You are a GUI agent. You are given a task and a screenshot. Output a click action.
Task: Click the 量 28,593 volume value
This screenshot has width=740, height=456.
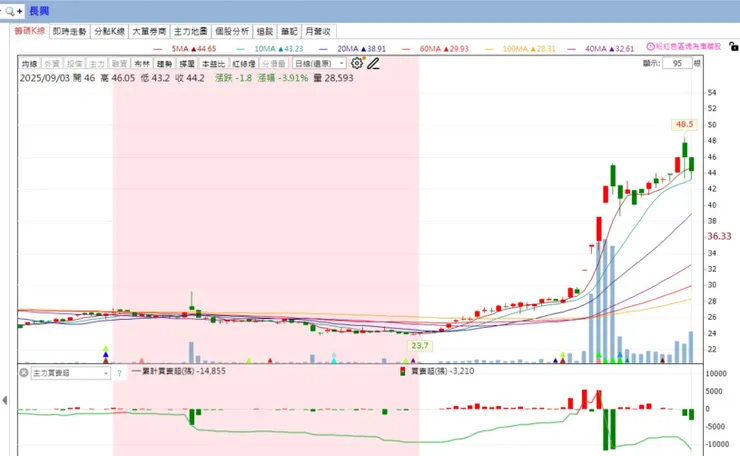point(333,78)
